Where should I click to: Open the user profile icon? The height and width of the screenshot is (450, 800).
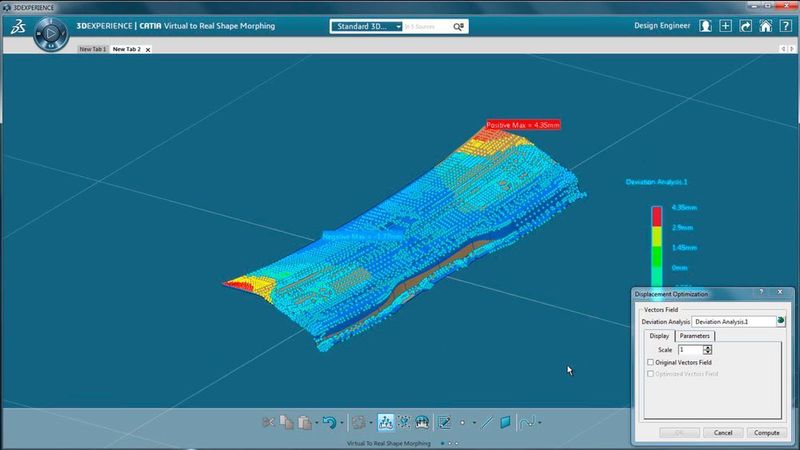click(705, 26)
